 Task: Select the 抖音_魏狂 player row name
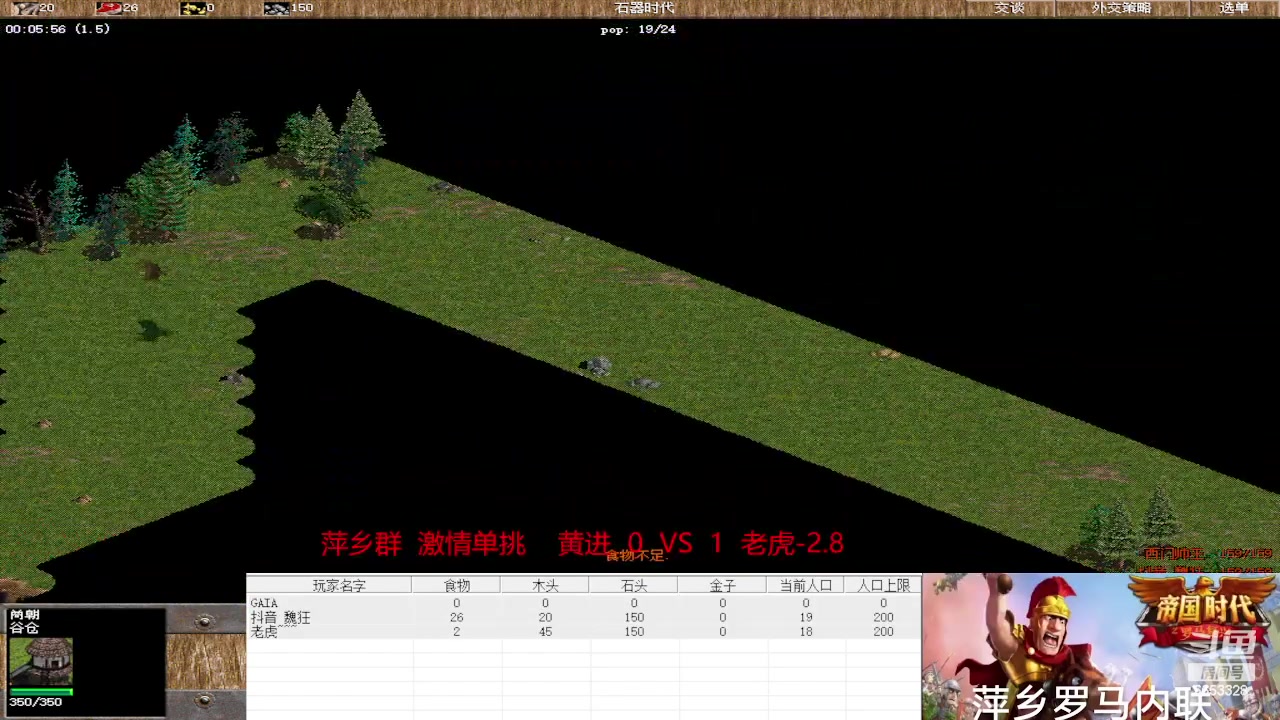[x=281, y=618]
